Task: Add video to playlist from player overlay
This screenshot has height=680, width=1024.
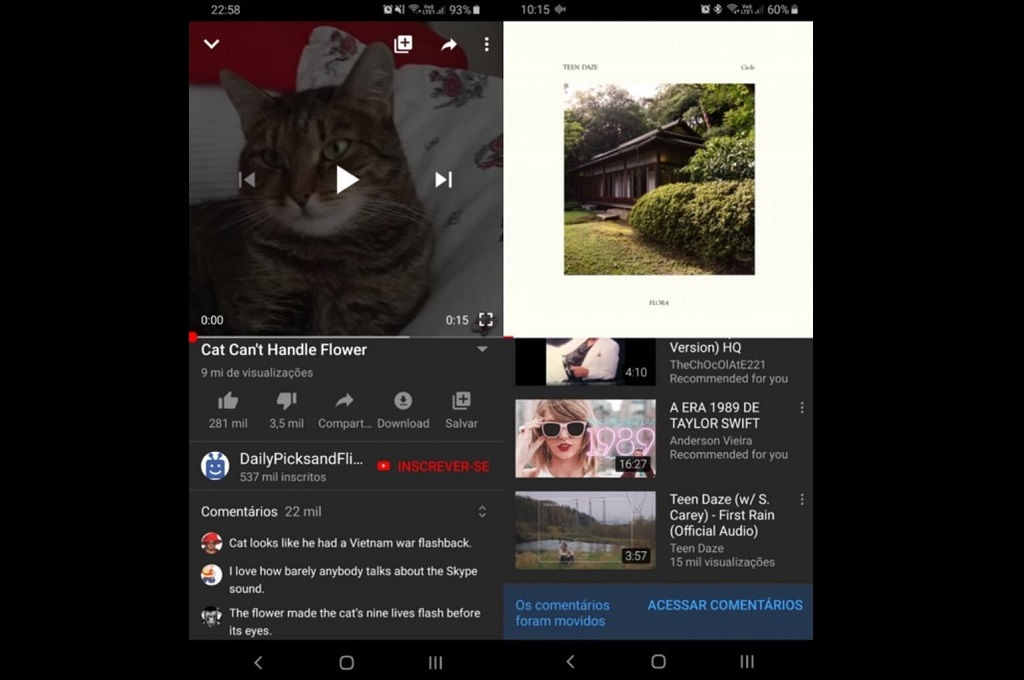Action: click(403, 44)
